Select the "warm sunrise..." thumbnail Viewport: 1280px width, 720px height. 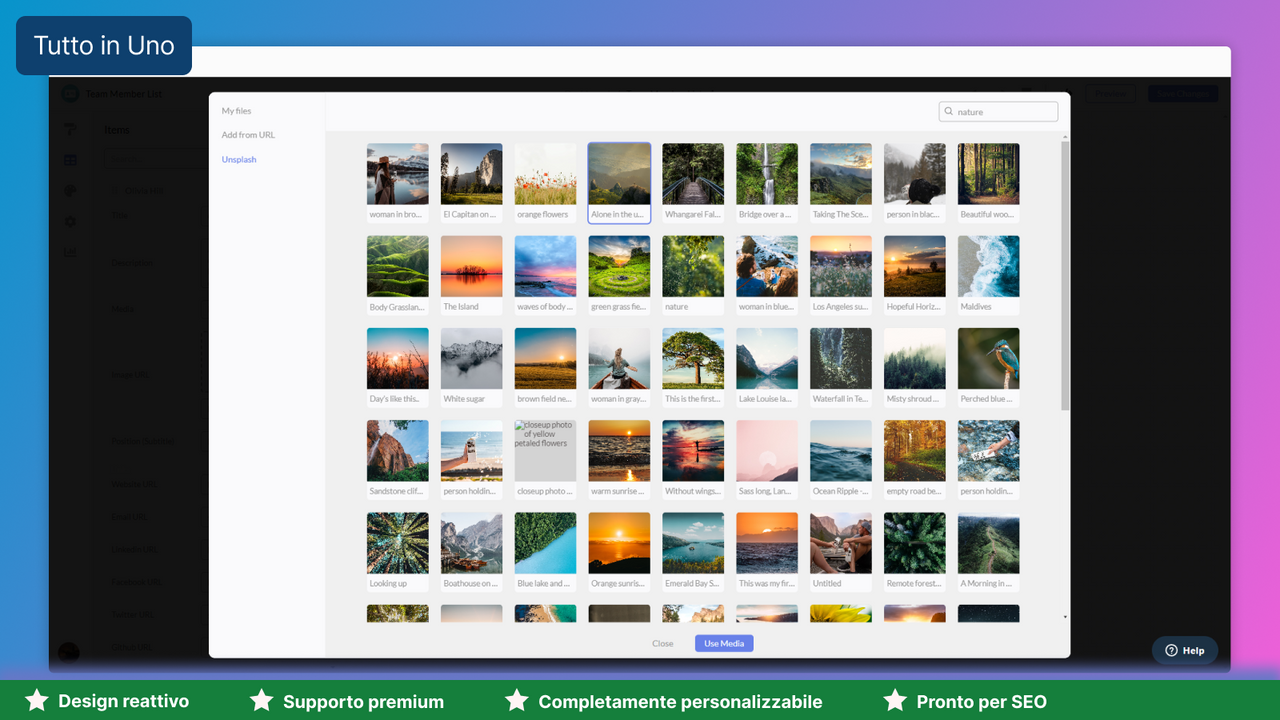coord(620,459)
